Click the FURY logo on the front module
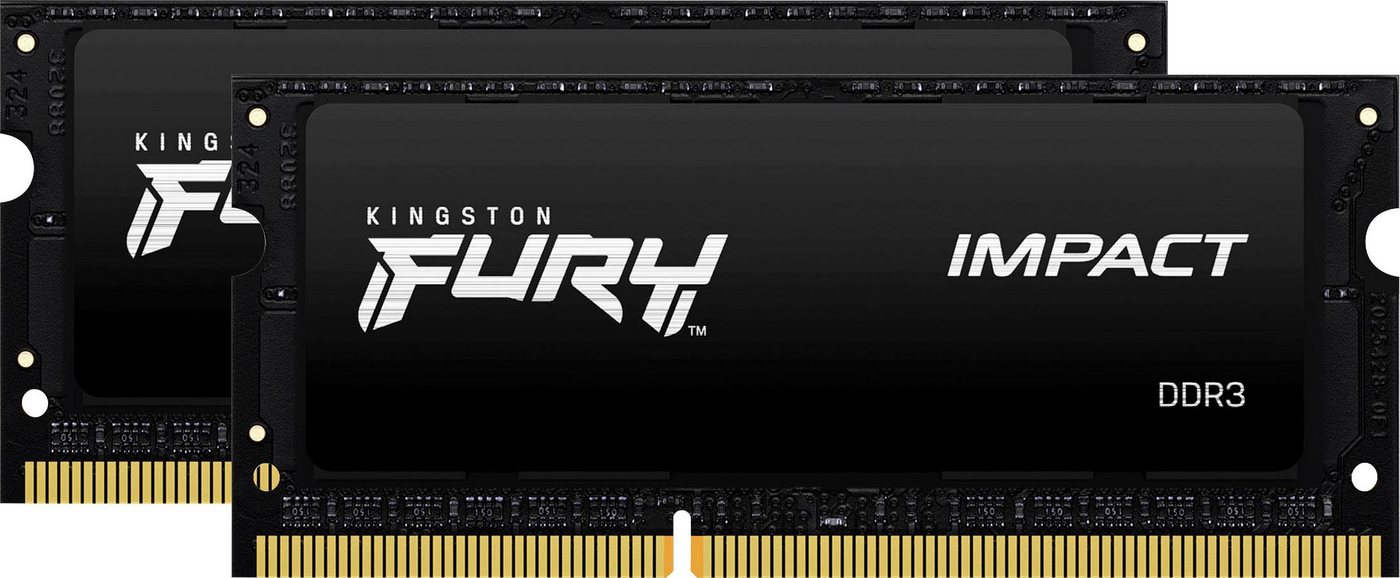Screen dimensions: 1400x578 click(540, 283)
